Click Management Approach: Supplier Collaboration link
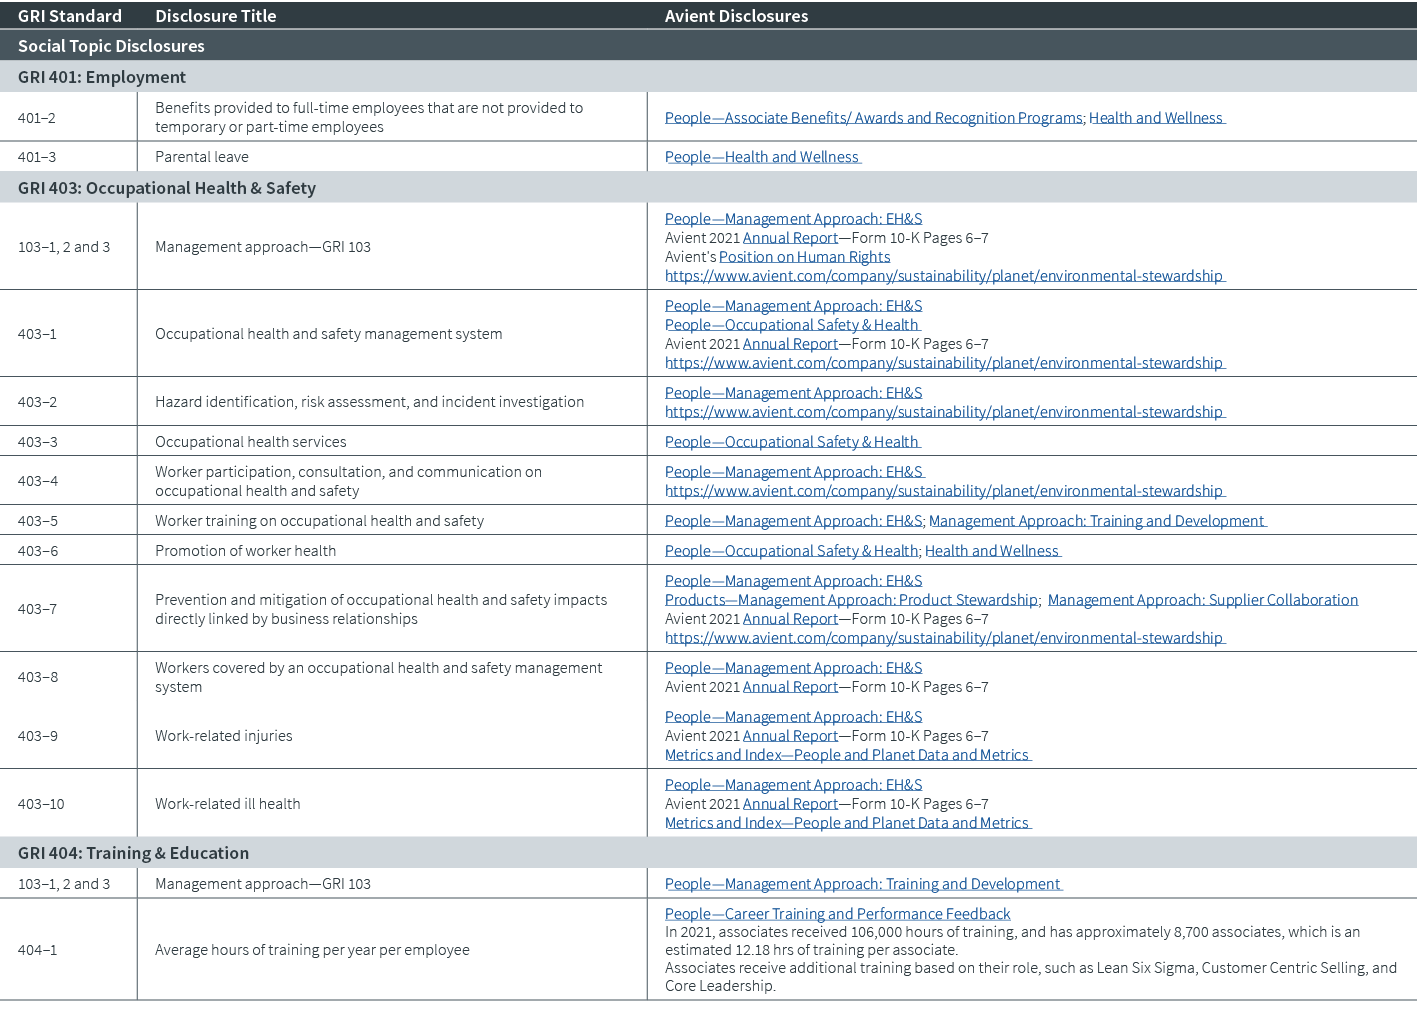Image resolution: width=1417 pixels, height=1026 pixels. point(1203,600)
